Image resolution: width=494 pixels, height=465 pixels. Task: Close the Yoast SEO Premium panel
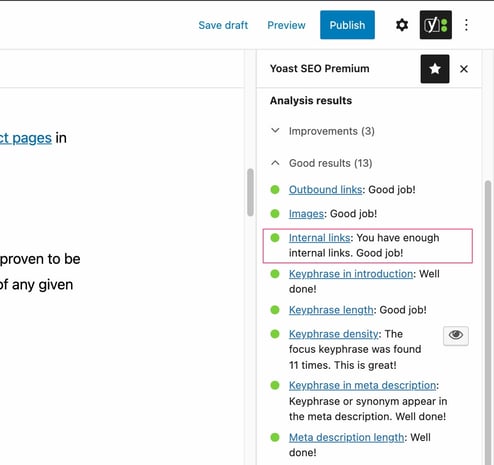click(464, 69)
